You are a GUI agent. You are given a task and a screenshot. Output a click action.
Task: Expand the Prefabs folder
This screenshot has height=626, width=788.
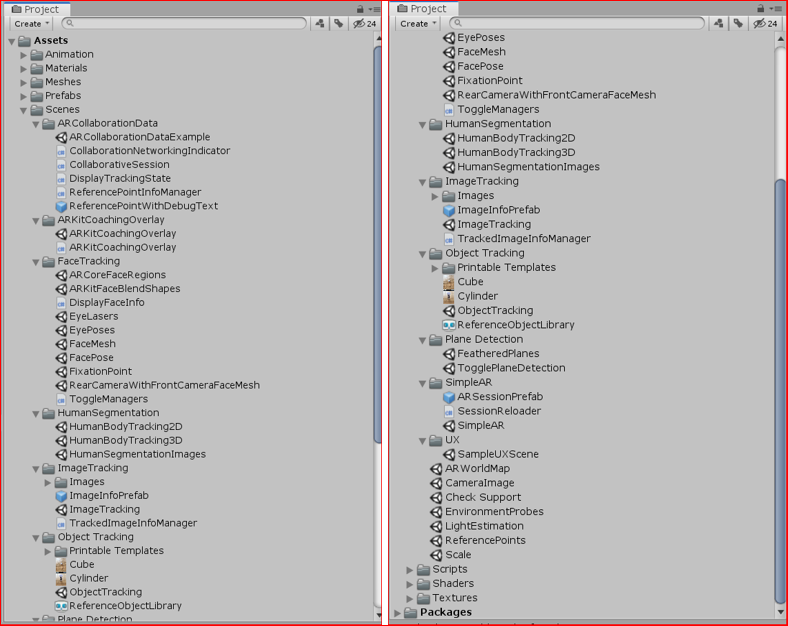(x=24, y=96)
